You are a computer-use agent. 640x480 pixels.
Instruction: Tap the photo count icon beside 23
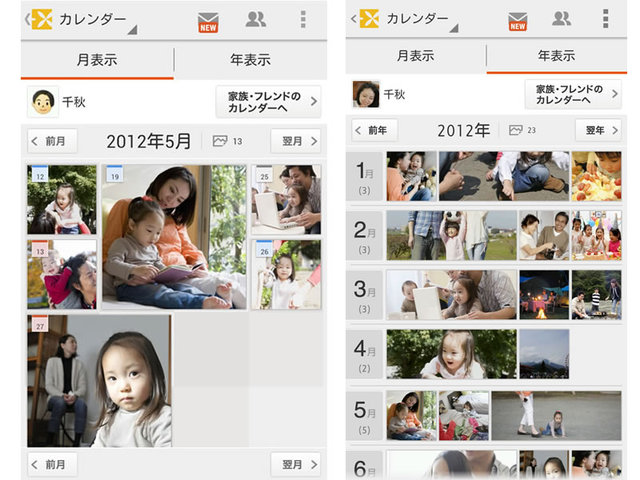(x=516, y=130)
